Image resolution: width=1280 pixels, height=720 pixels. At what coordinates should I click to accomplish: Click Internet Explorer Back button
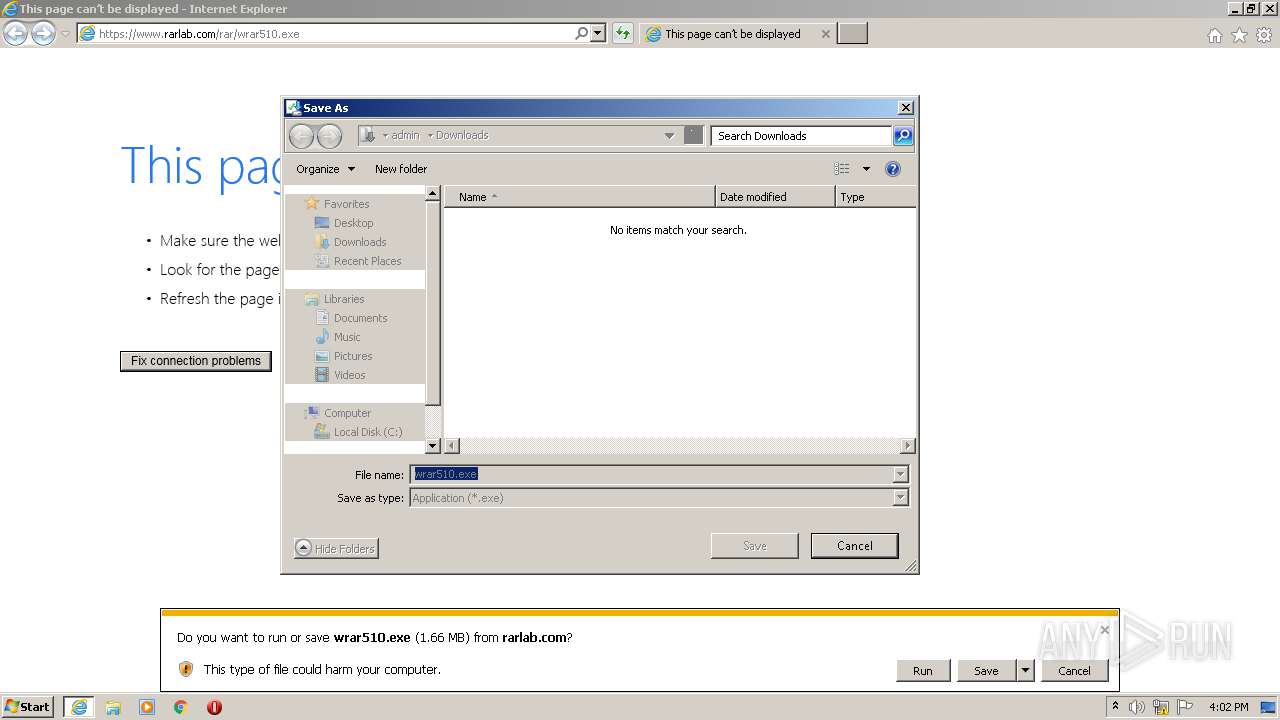click(x=15, y=33)
